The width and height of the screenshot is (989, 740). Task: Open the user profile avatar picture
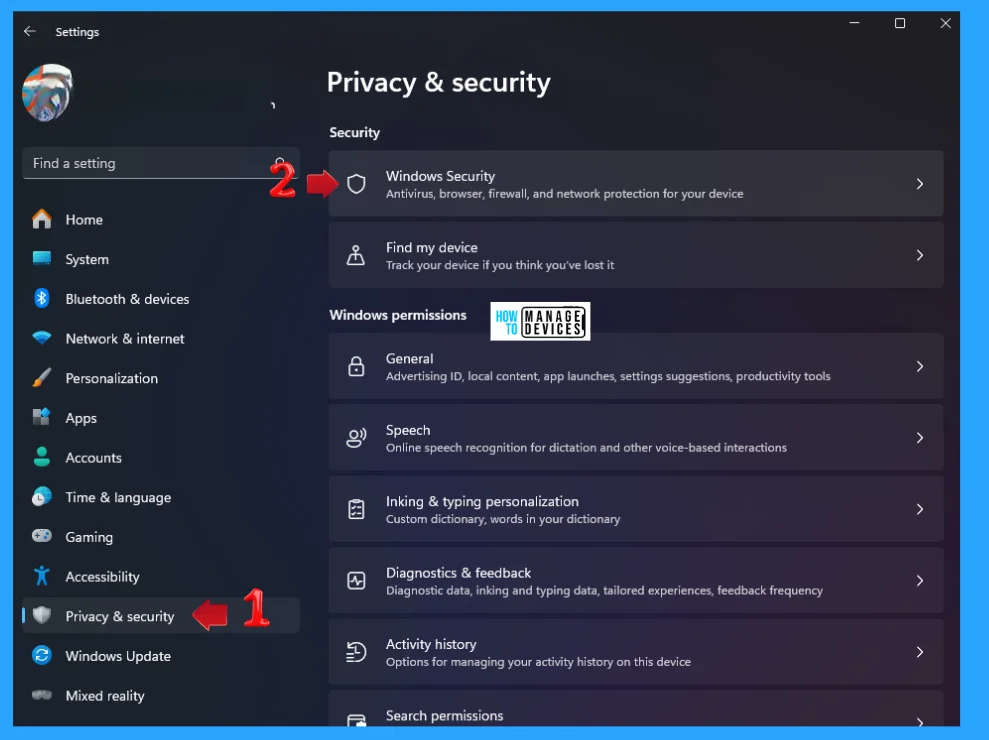pos(48,93)
